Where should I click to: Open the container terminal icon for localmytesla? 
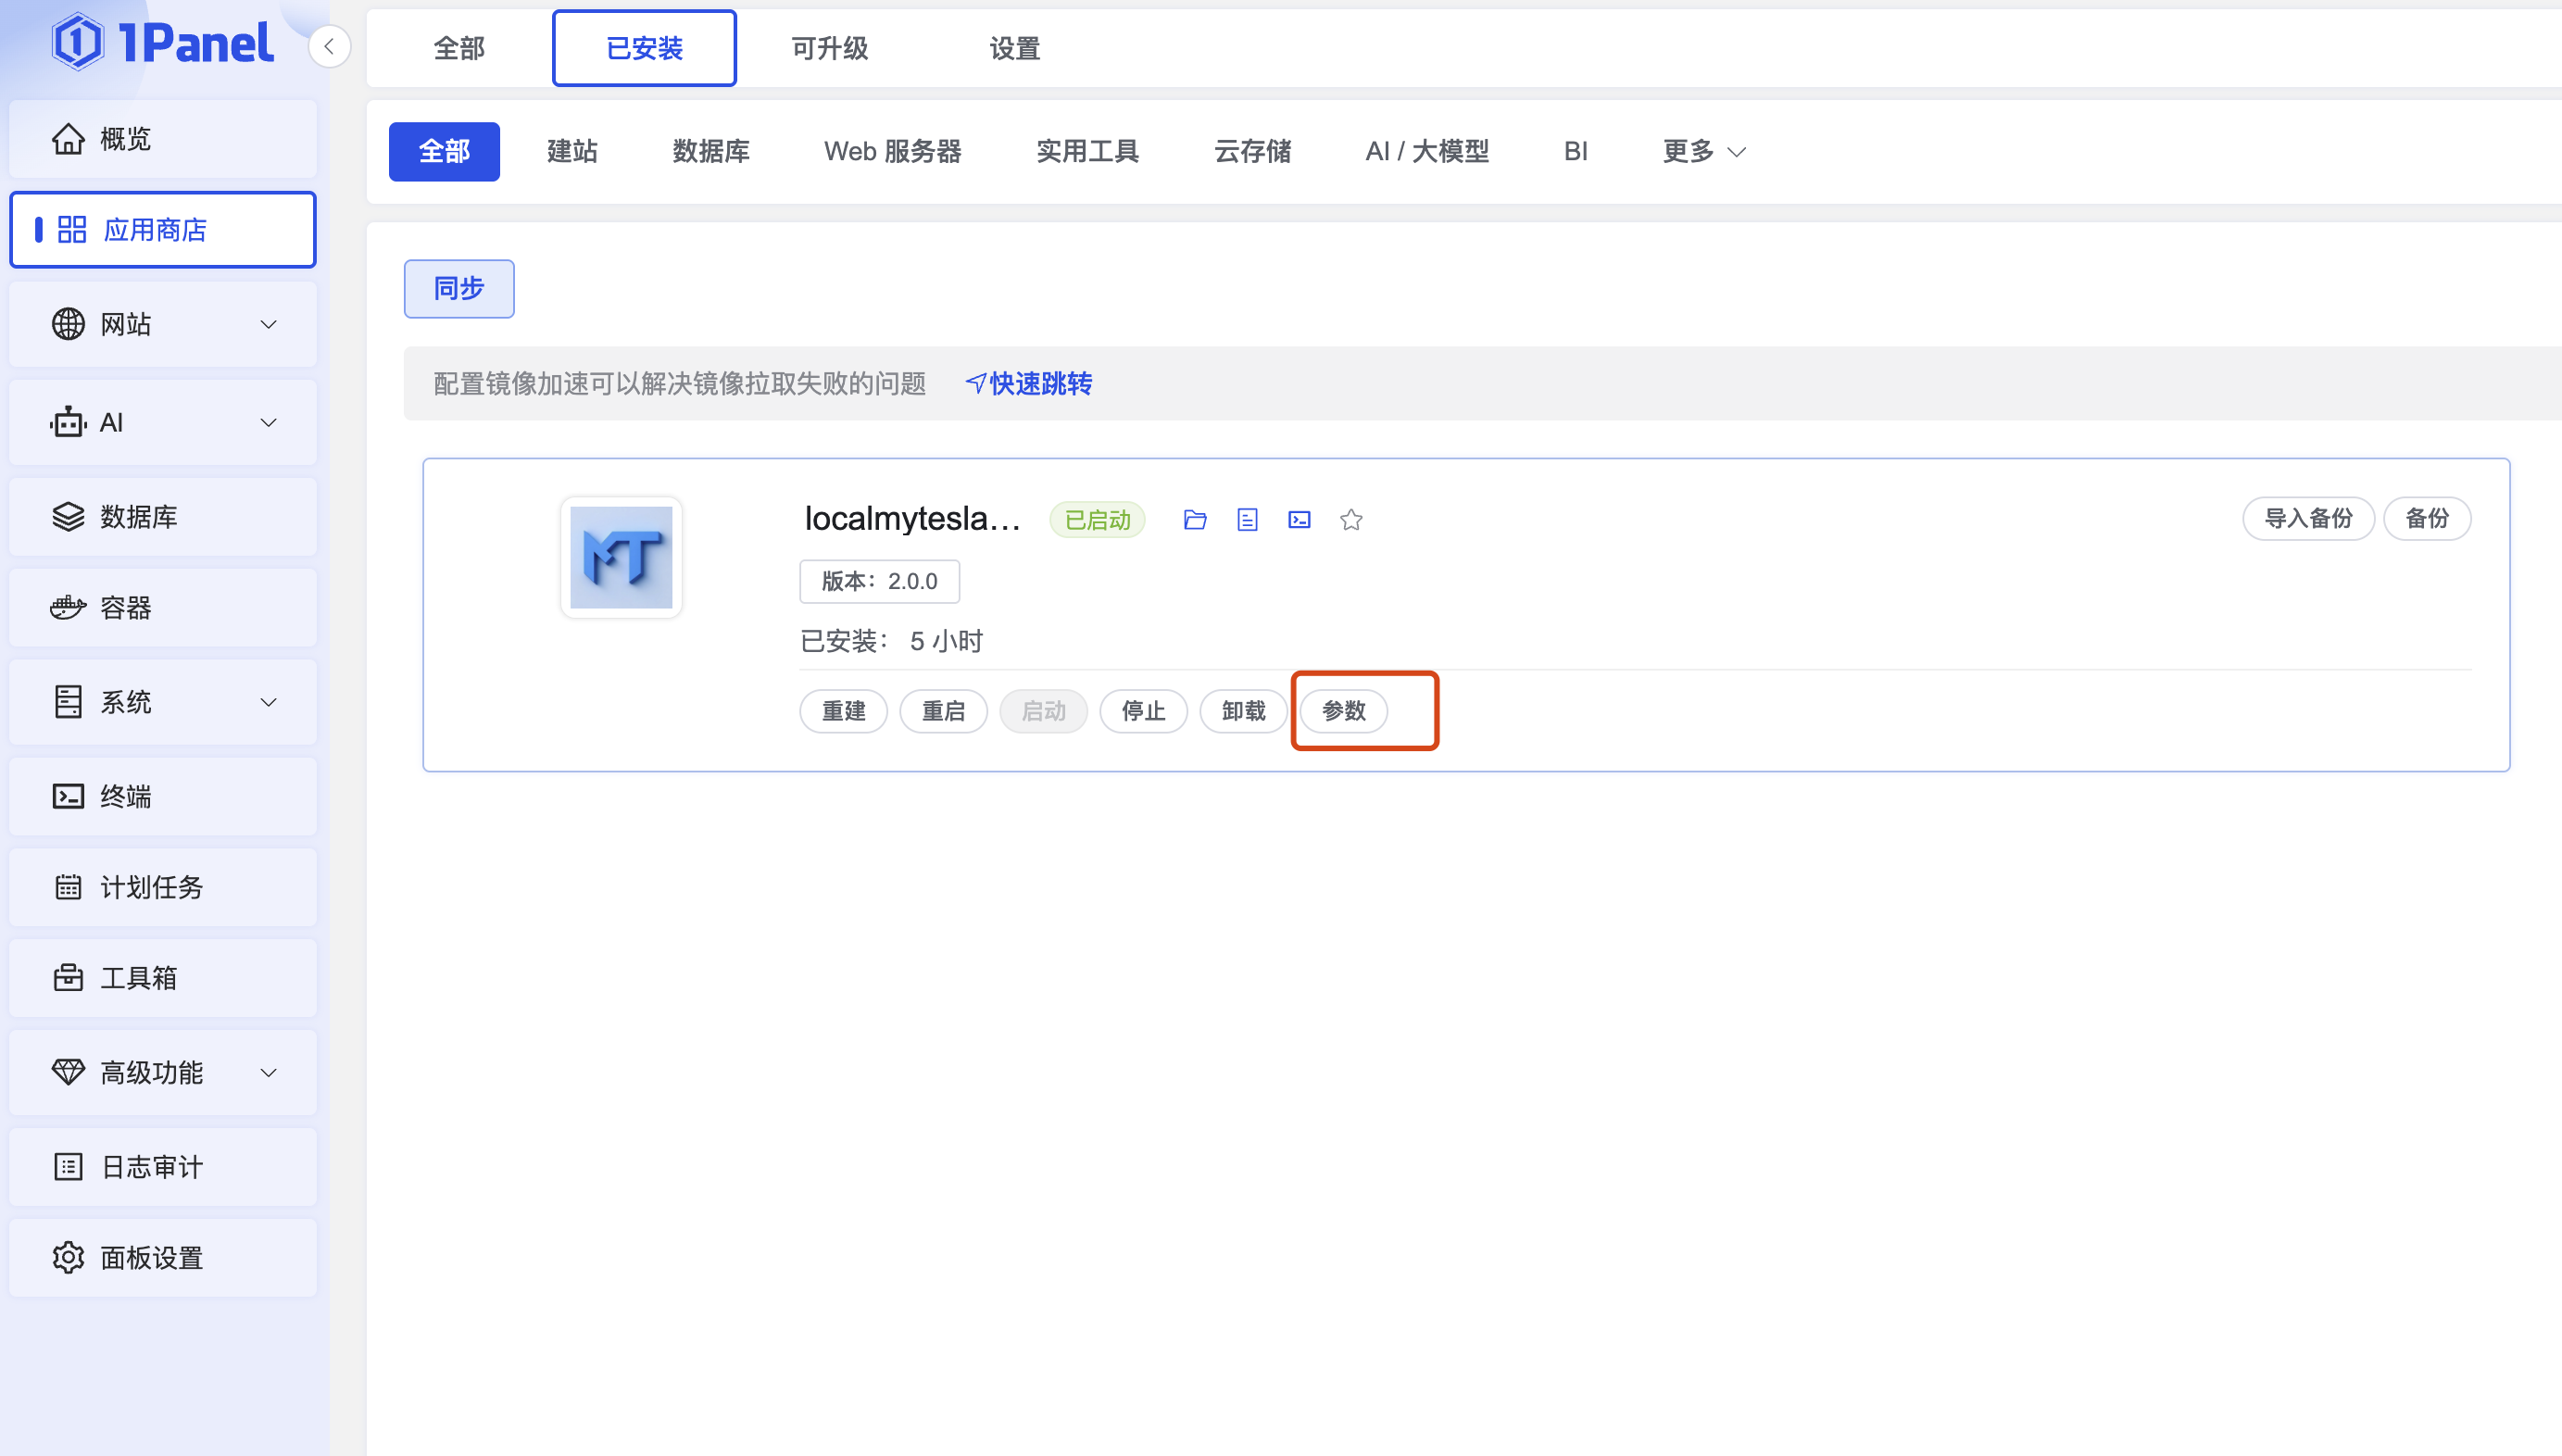1299,520
